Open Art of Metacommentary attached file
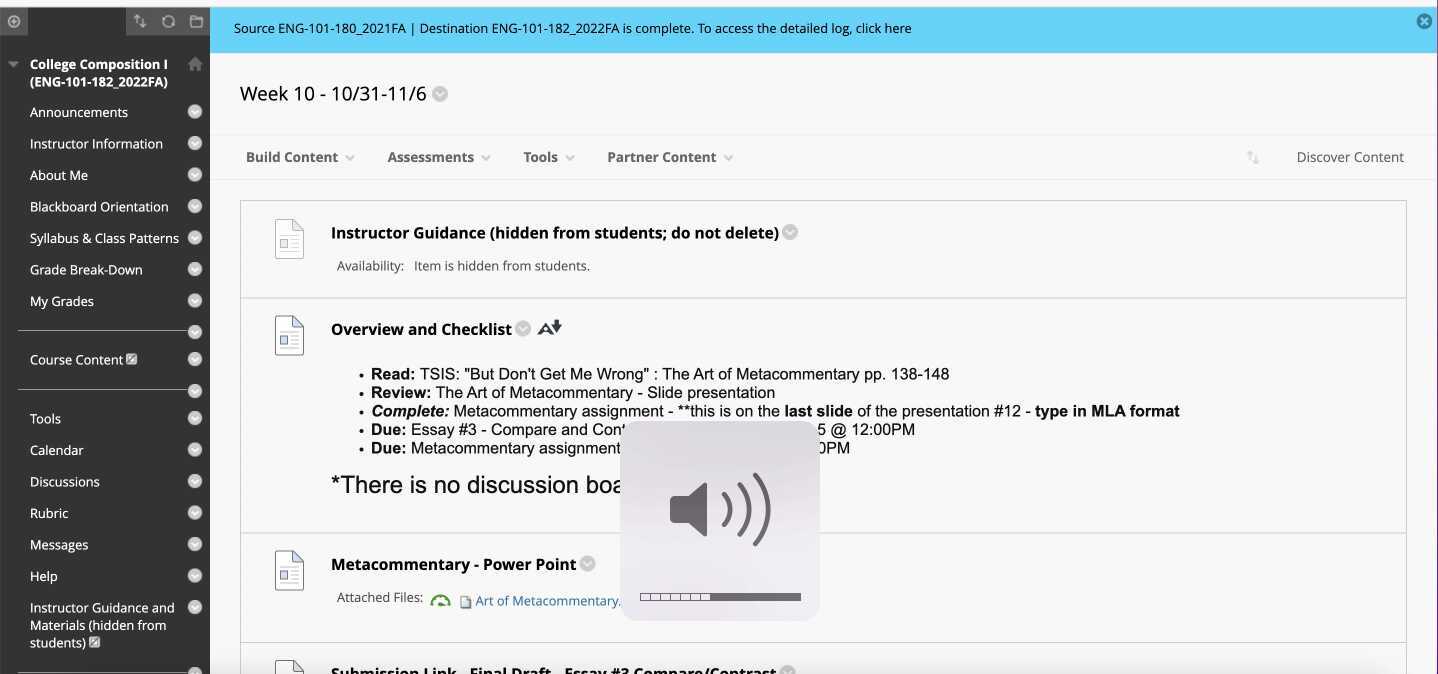This screenshot has width=1438, height=674. point(547,601)
